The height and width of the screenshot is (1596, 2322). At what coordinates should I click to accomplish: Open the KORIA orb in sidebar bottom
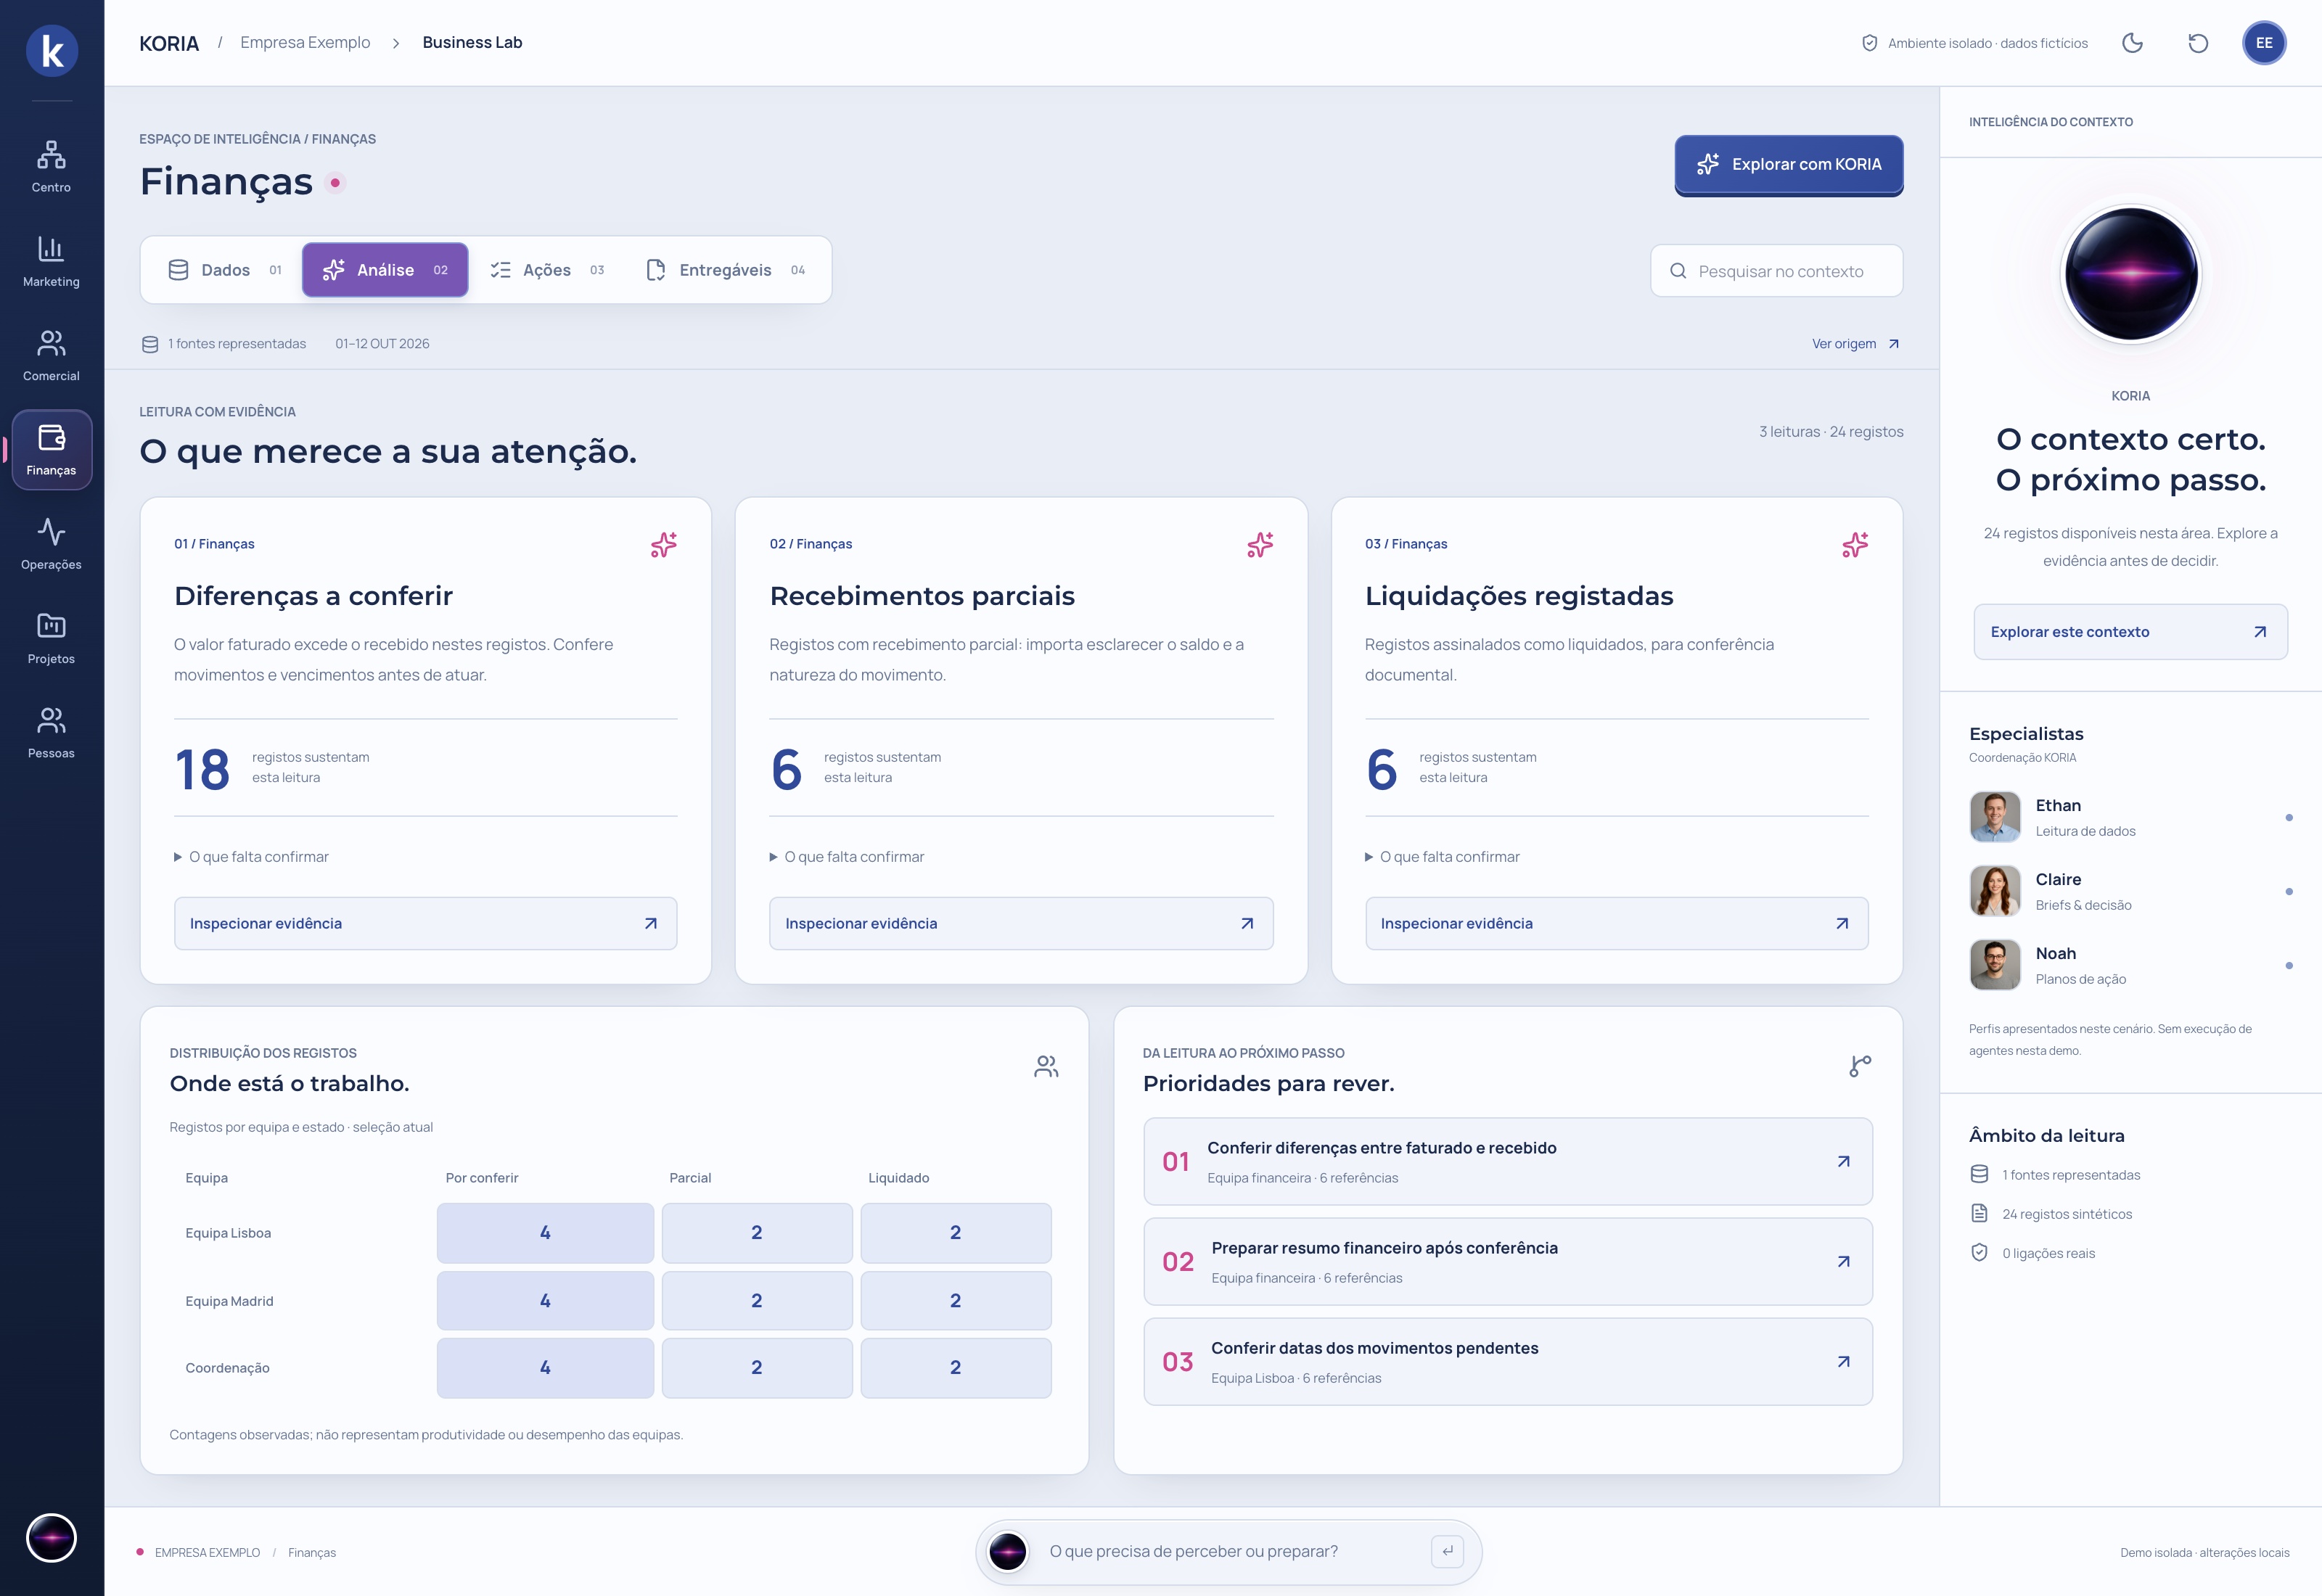coord(51,1538)
